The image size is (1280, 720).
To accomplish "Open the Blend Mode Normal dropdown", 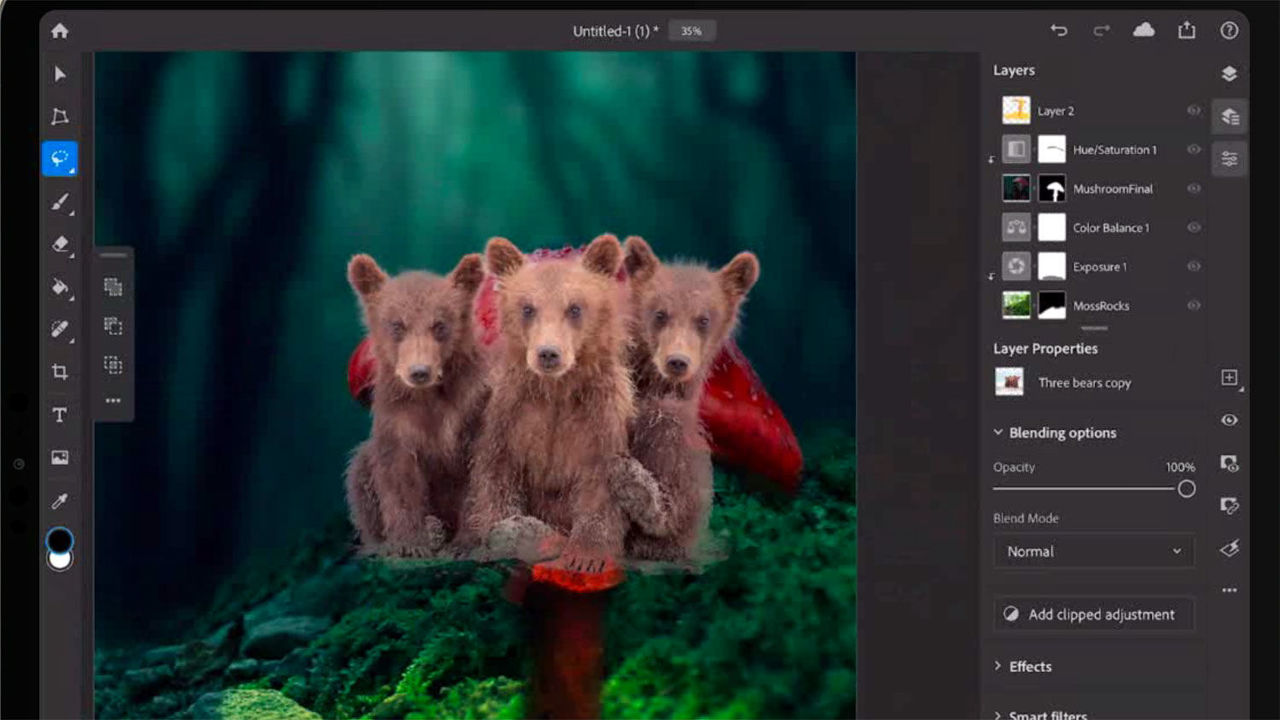I will click(x=1094, y=551).
